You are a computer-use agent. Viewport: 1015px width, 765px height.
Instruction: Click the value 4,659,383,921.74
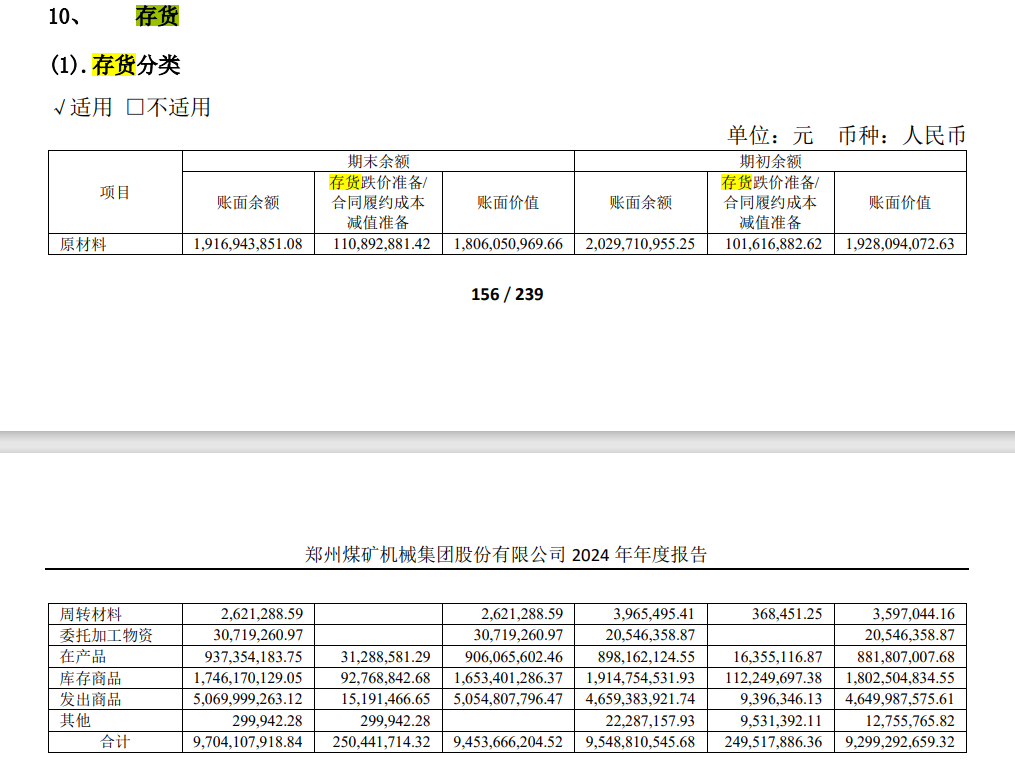[x=640, y=699]
